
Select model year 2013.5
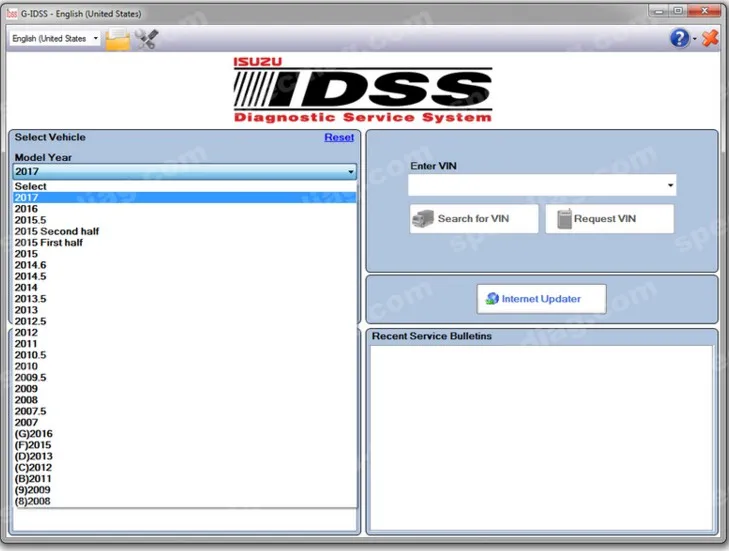[x=185, y=299]
